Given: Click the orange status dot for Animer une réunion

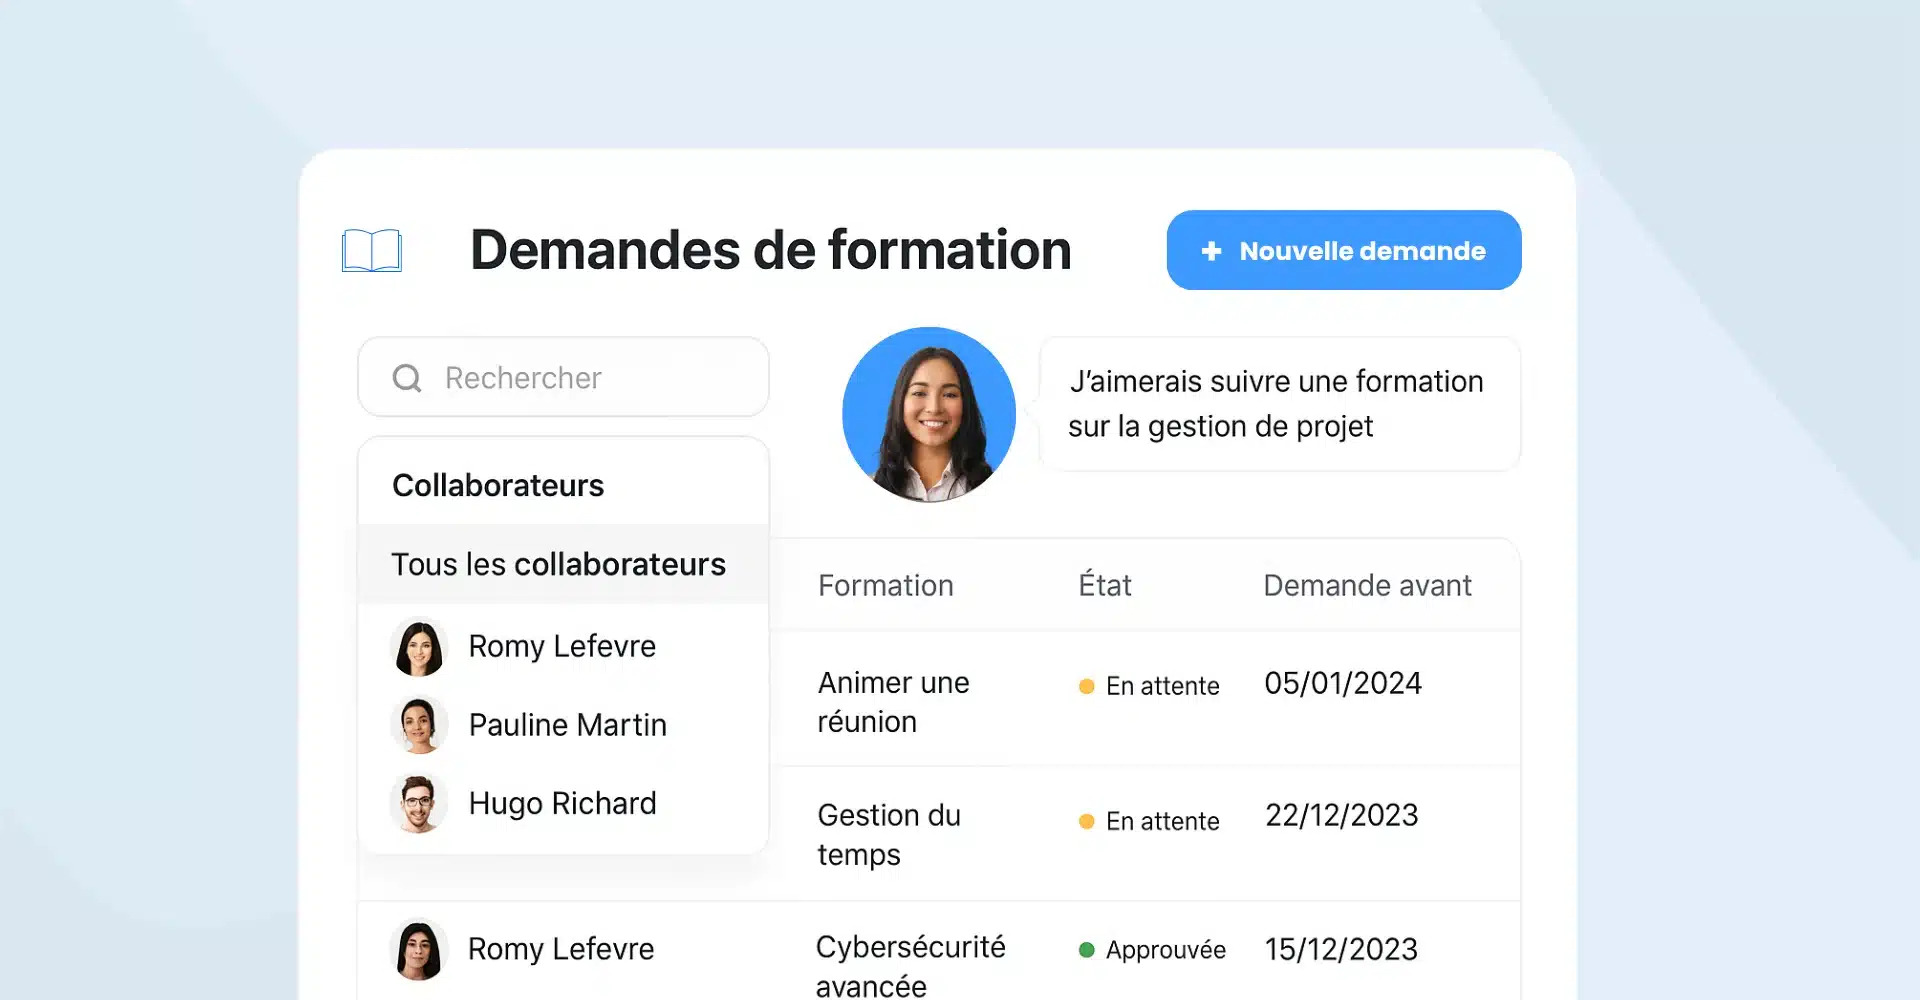Looking at the screenshot, I should tap(1087, 686).
